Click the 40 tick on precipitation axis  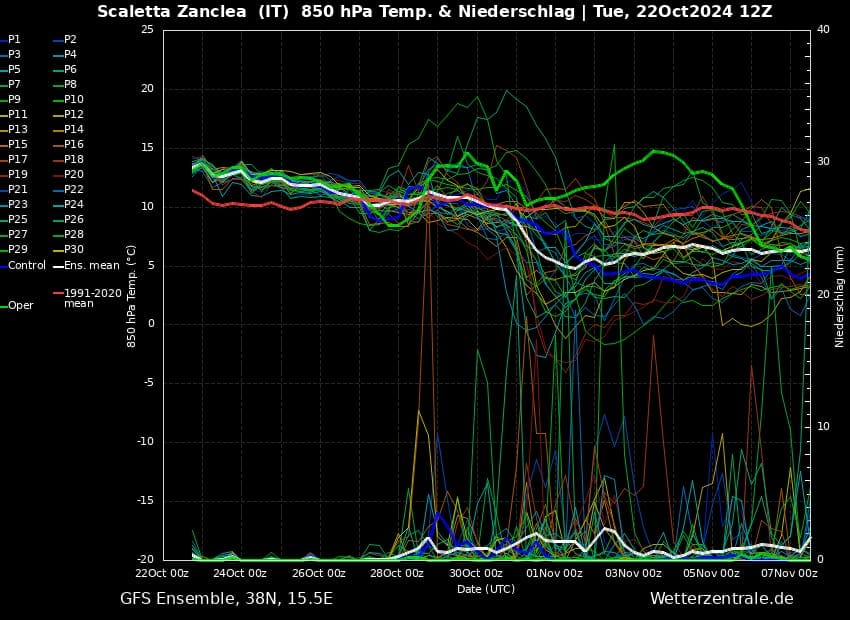823,29
